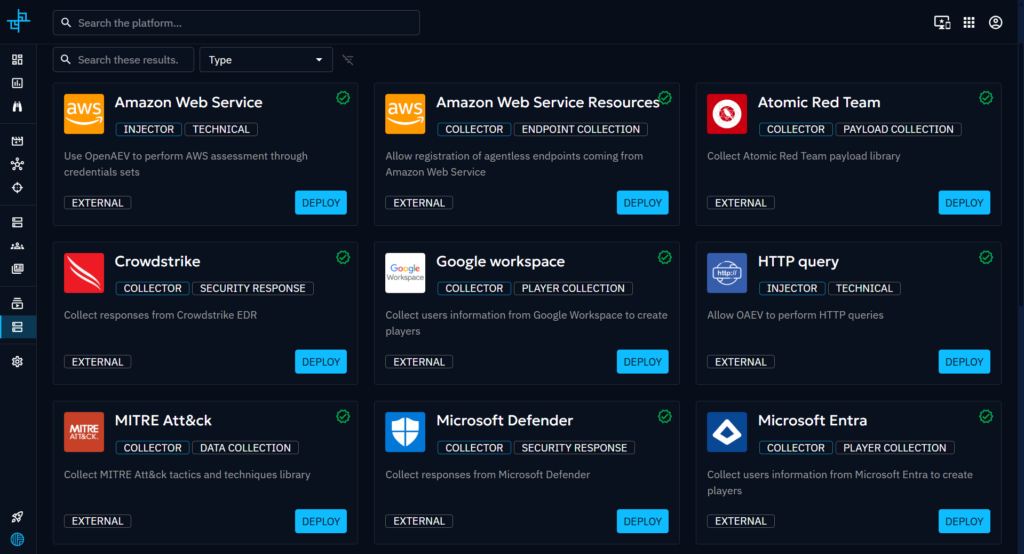Click the MITRE Att&ck logo thumbnail
This screenshot has height=554, width=1024.
(x=84, y=432)
